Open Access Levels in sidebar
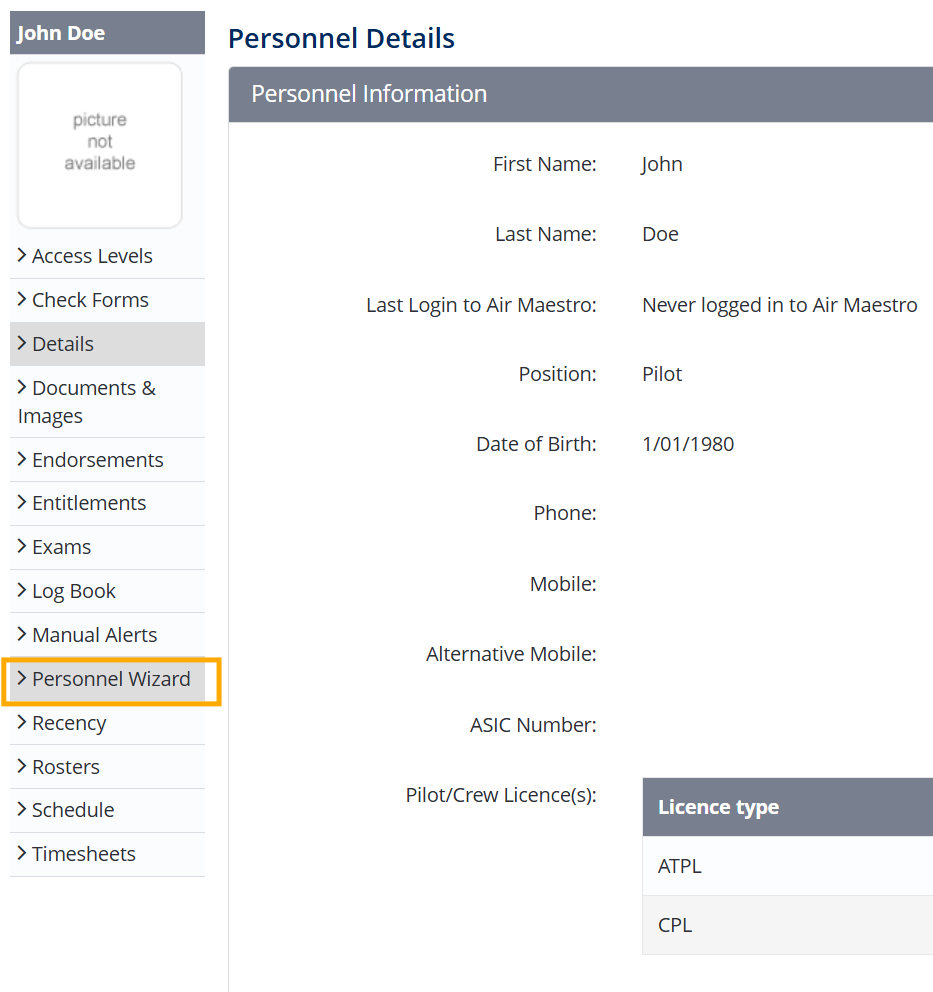 [x=92, y=256]
